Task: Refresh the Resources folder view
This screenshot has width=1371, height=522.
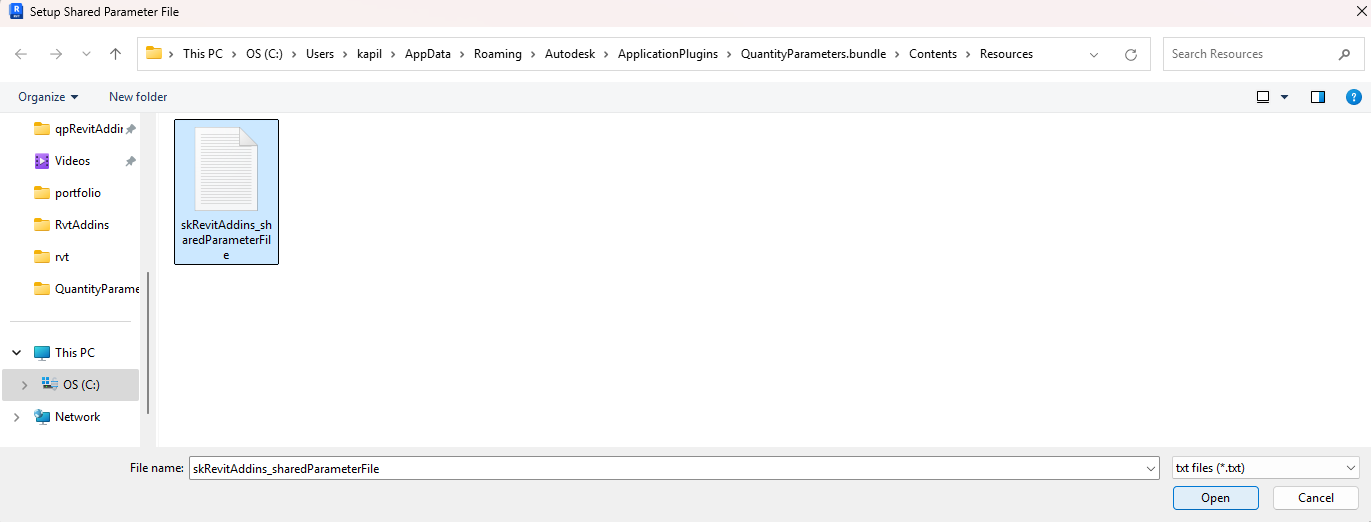Action: [1131, 54]
